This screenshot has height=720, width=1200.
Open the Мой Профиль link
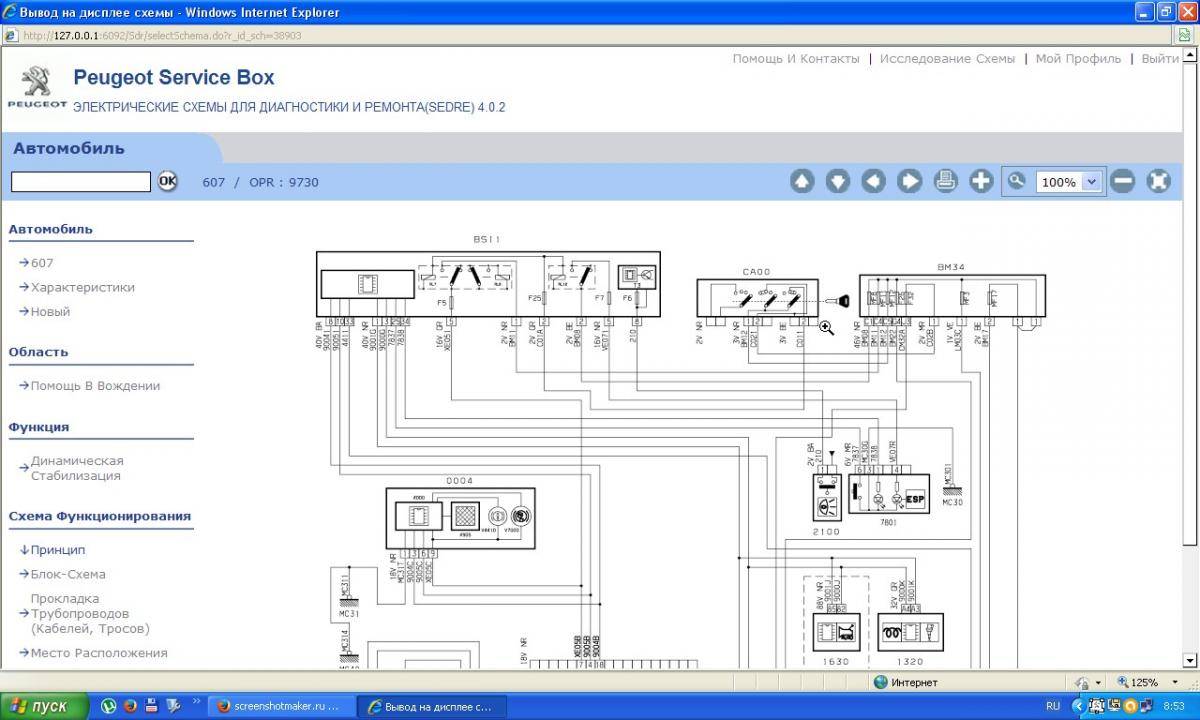coord(1078,59)
